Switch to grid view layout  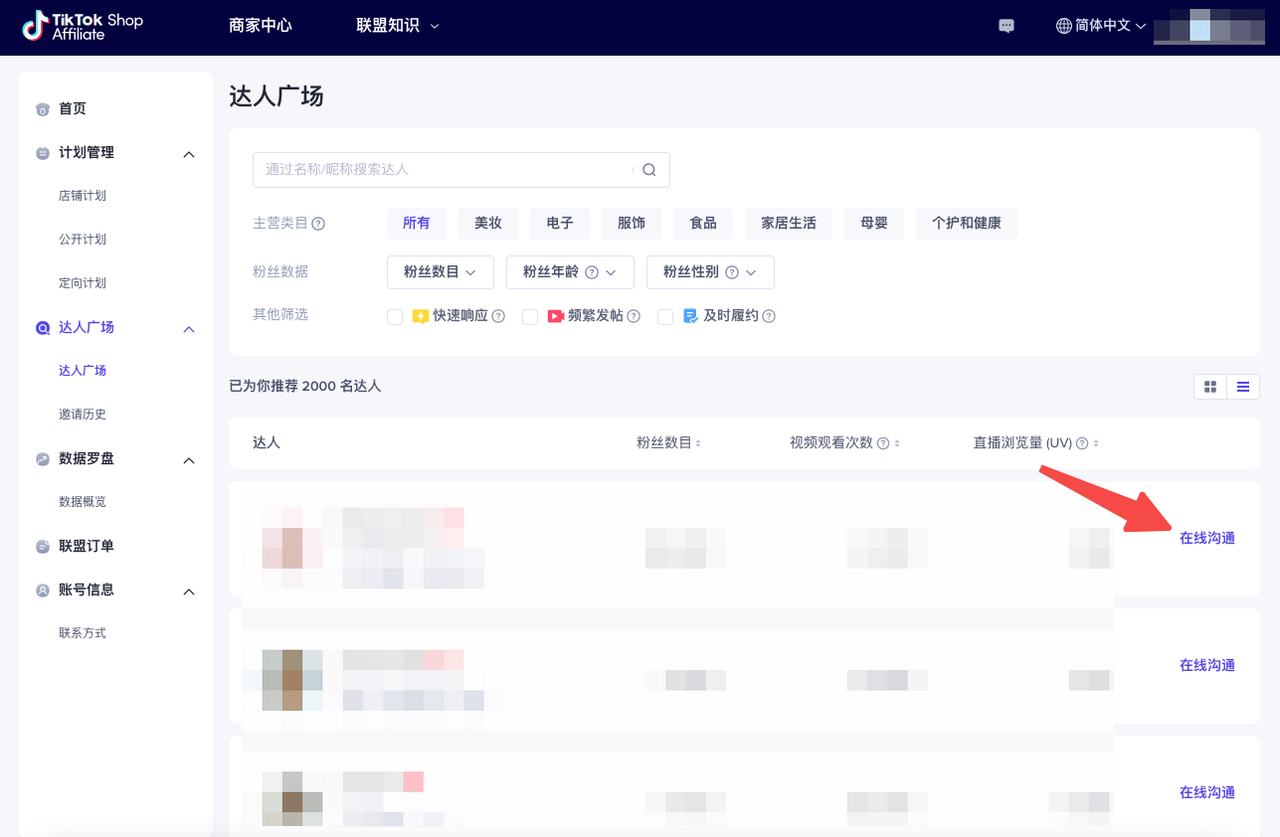1210,386
